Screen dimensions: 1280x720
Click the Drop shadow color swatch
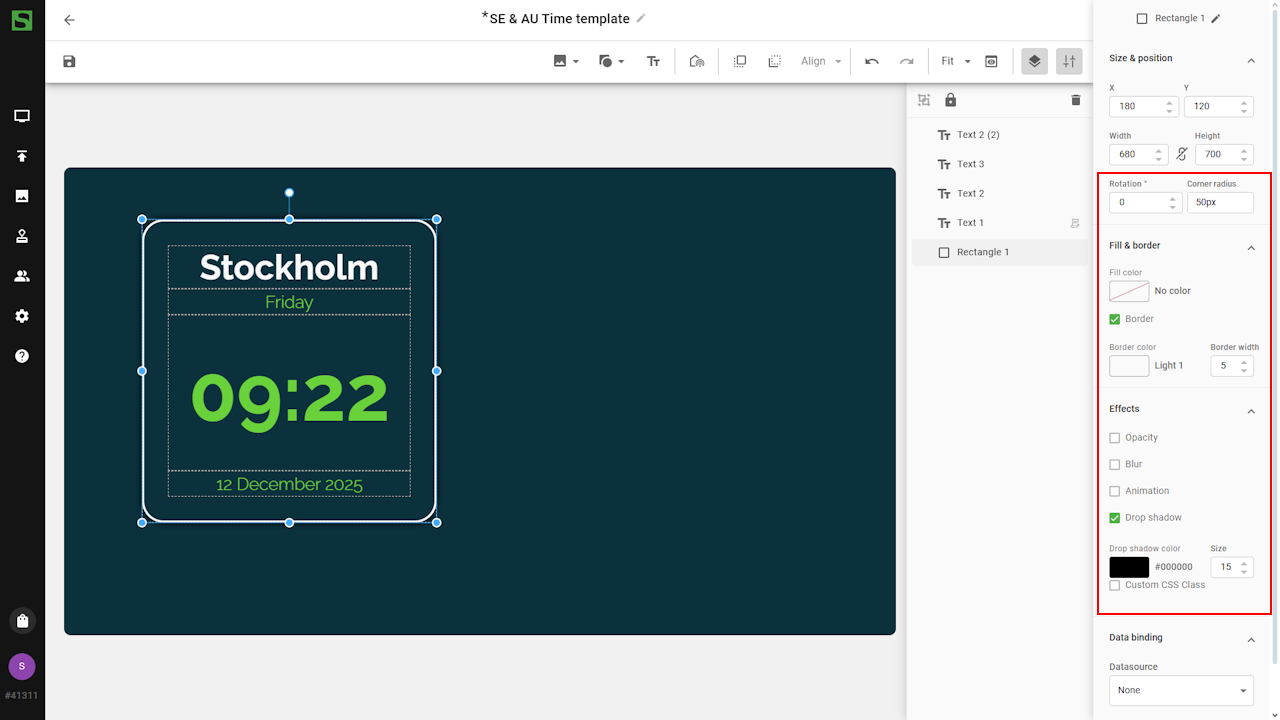tap(1129, 567)
